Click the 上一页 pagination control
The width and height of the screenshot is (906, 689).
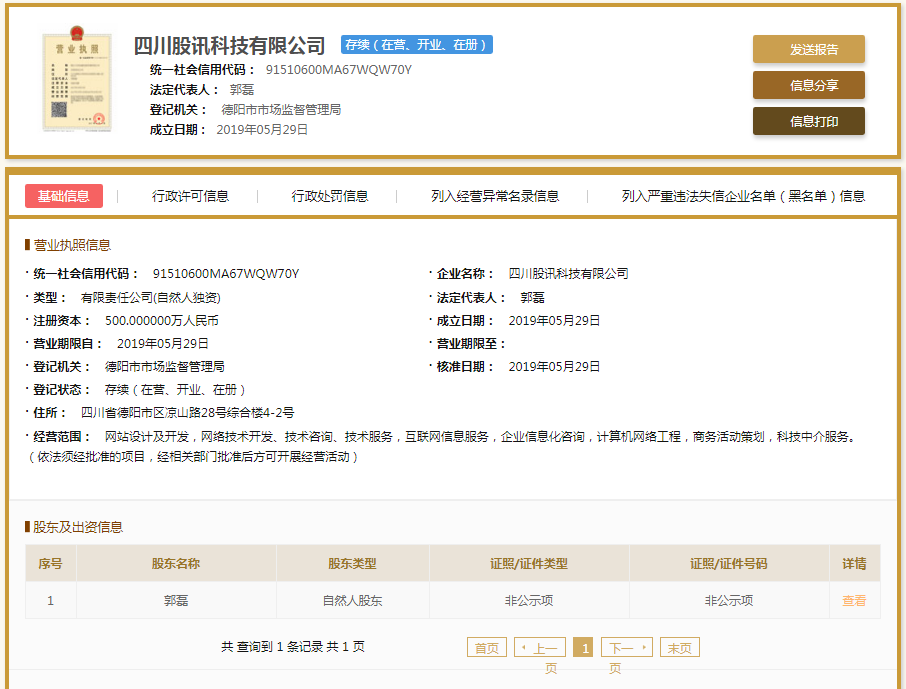point(538,646)
